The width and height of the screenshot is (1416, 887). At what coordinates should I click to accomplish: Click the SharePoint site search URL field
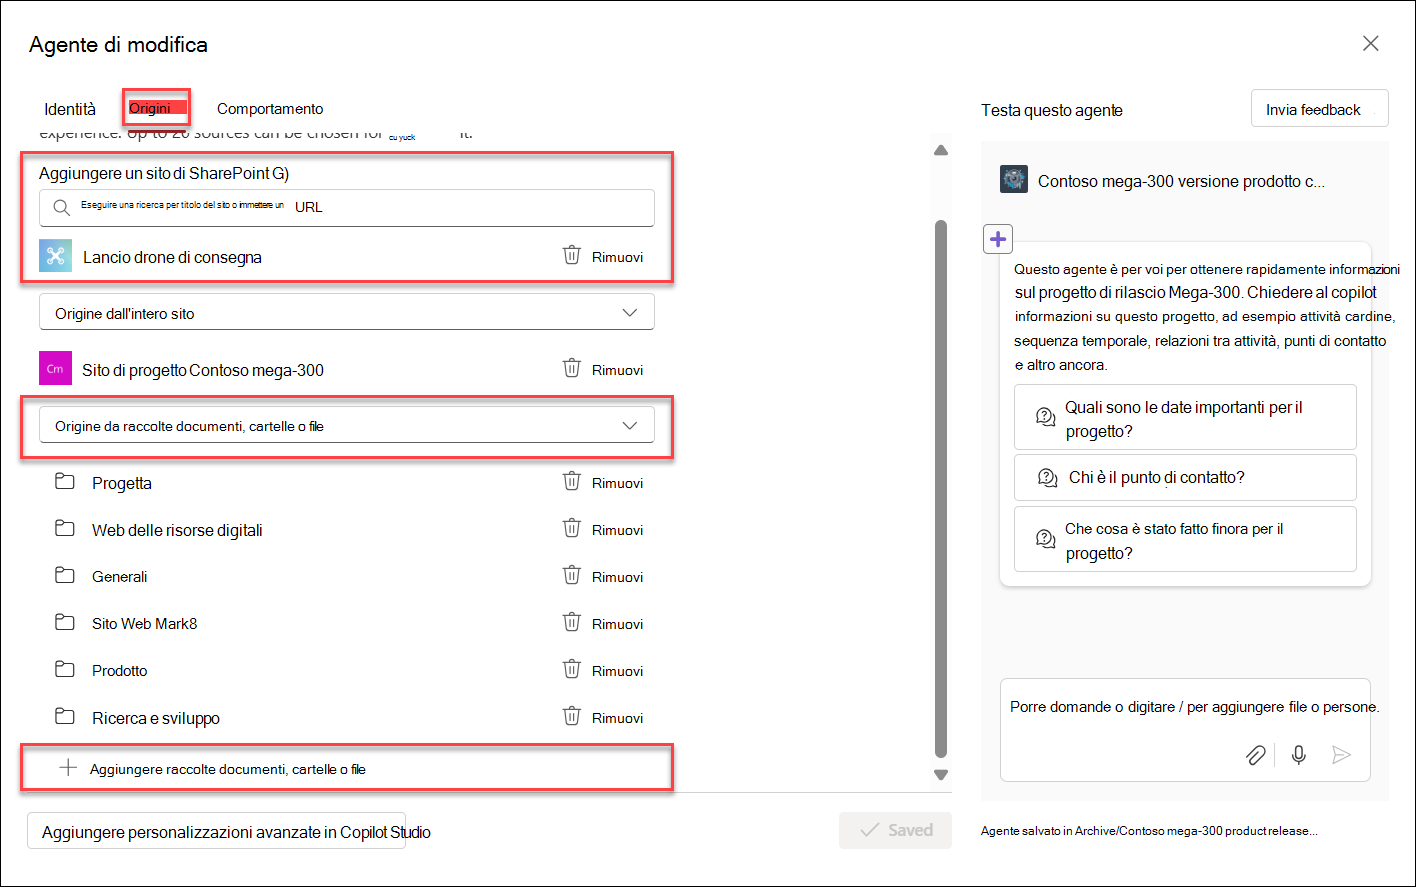pos(347,208)
